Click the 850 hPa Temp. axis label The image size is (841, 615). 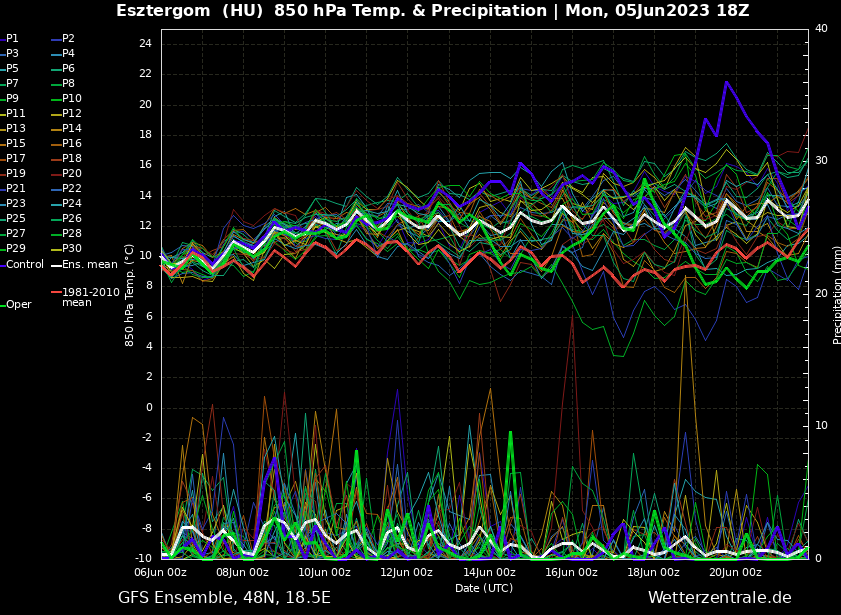[x=130, y=295]
